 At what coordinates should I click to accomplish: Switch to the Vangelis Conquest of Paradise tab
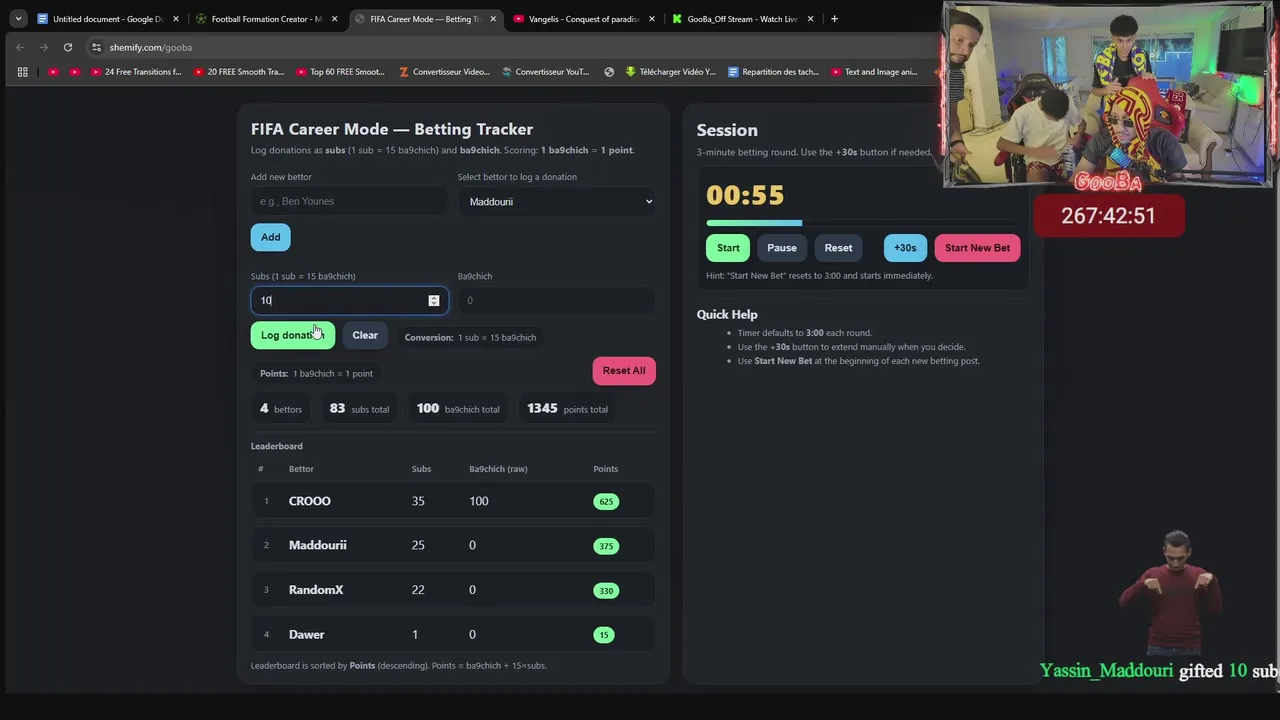[x=584, y=19]
